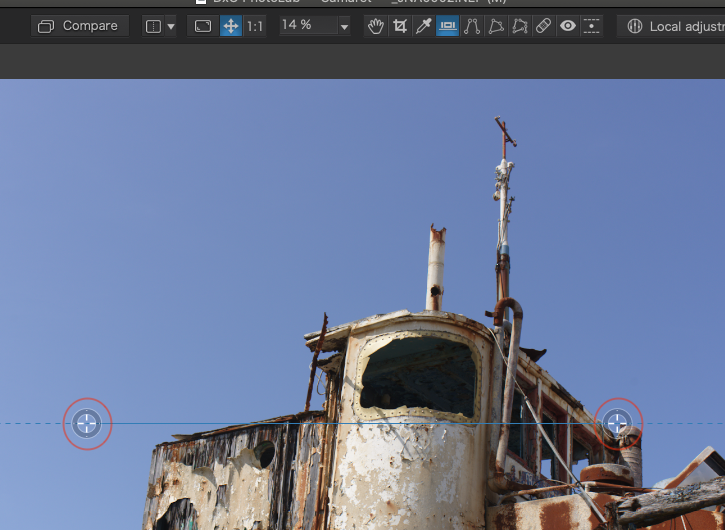Image resolution: width=725 pixels, height=530 pixels.
Task: Open the split preview dropdown arrow
Action: click(x=171, y=26)
